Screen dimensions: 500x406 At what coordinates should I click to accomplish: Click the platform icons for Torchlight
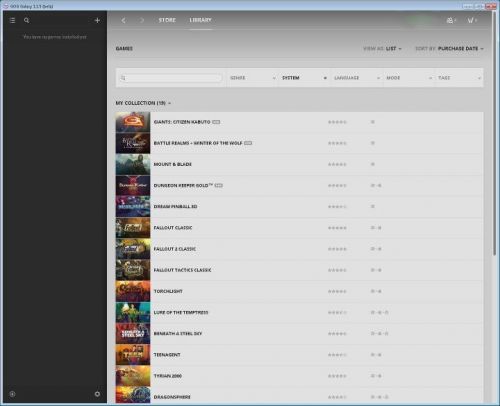(x=376, y=291)
